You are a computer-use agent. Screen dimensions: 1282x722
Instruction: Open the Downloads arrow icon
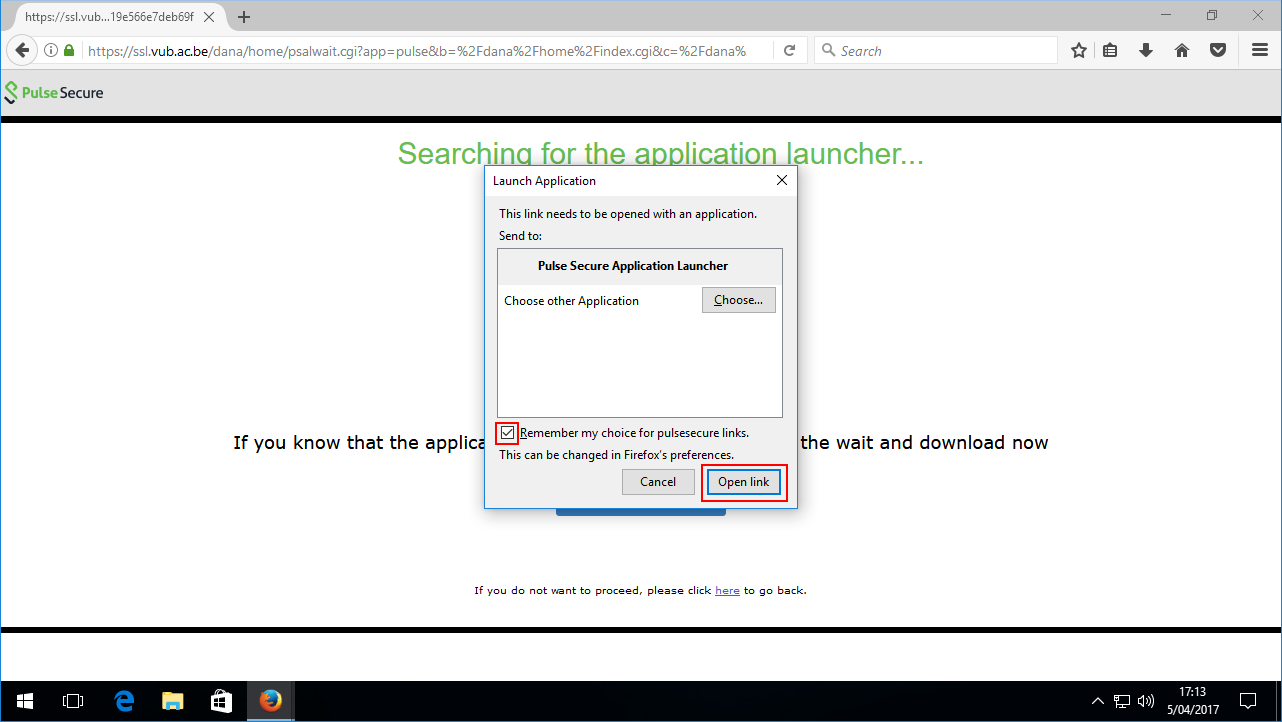[x=1146, y=50]
